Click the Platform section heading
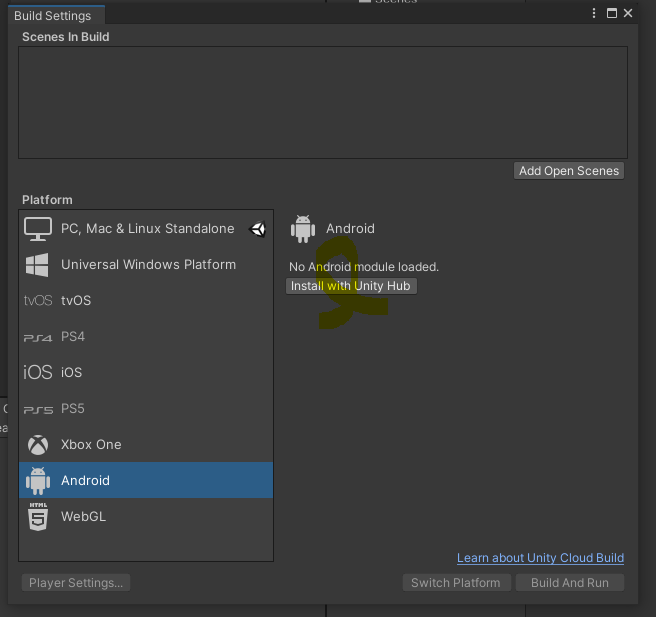Screen dimensions: 656x617 47,200
